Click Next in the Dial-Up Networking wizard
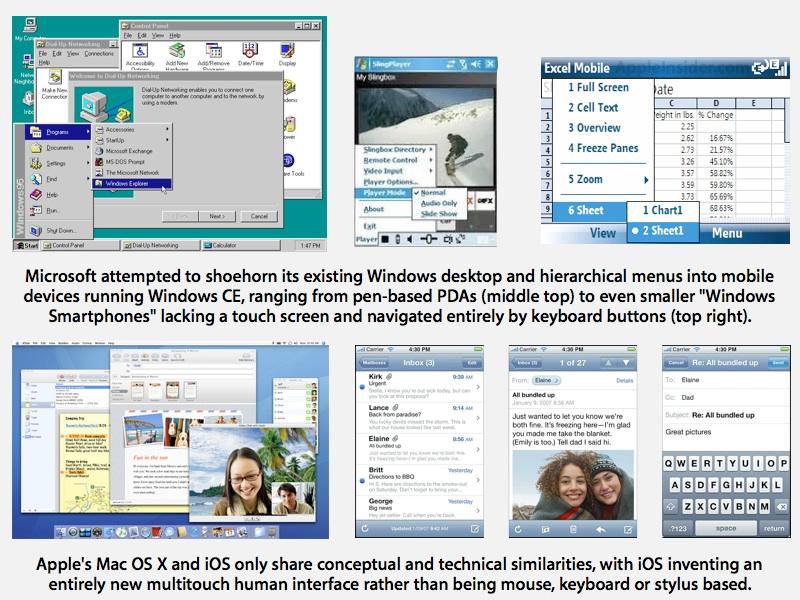This screenshot has width=800, height=600. pos(217,216)
